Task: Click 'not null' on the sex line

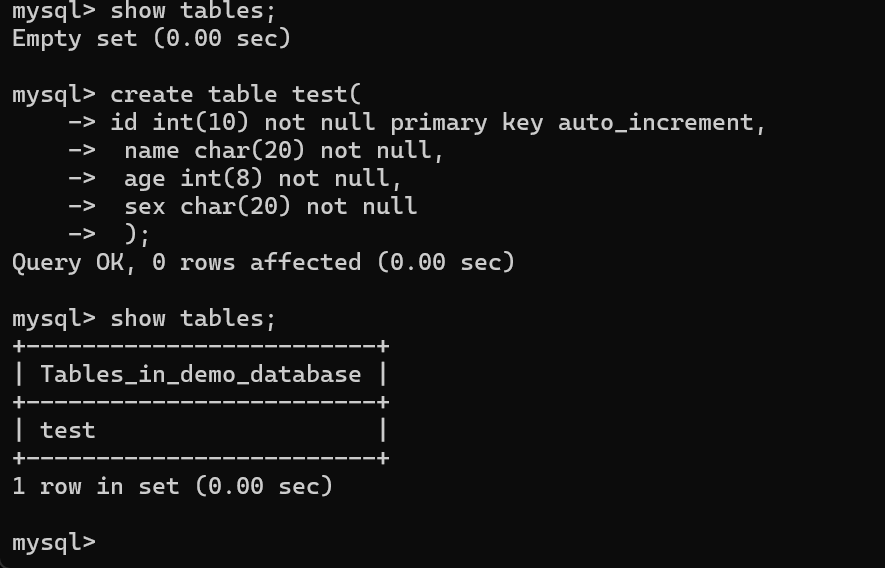Action: [361, 207]
